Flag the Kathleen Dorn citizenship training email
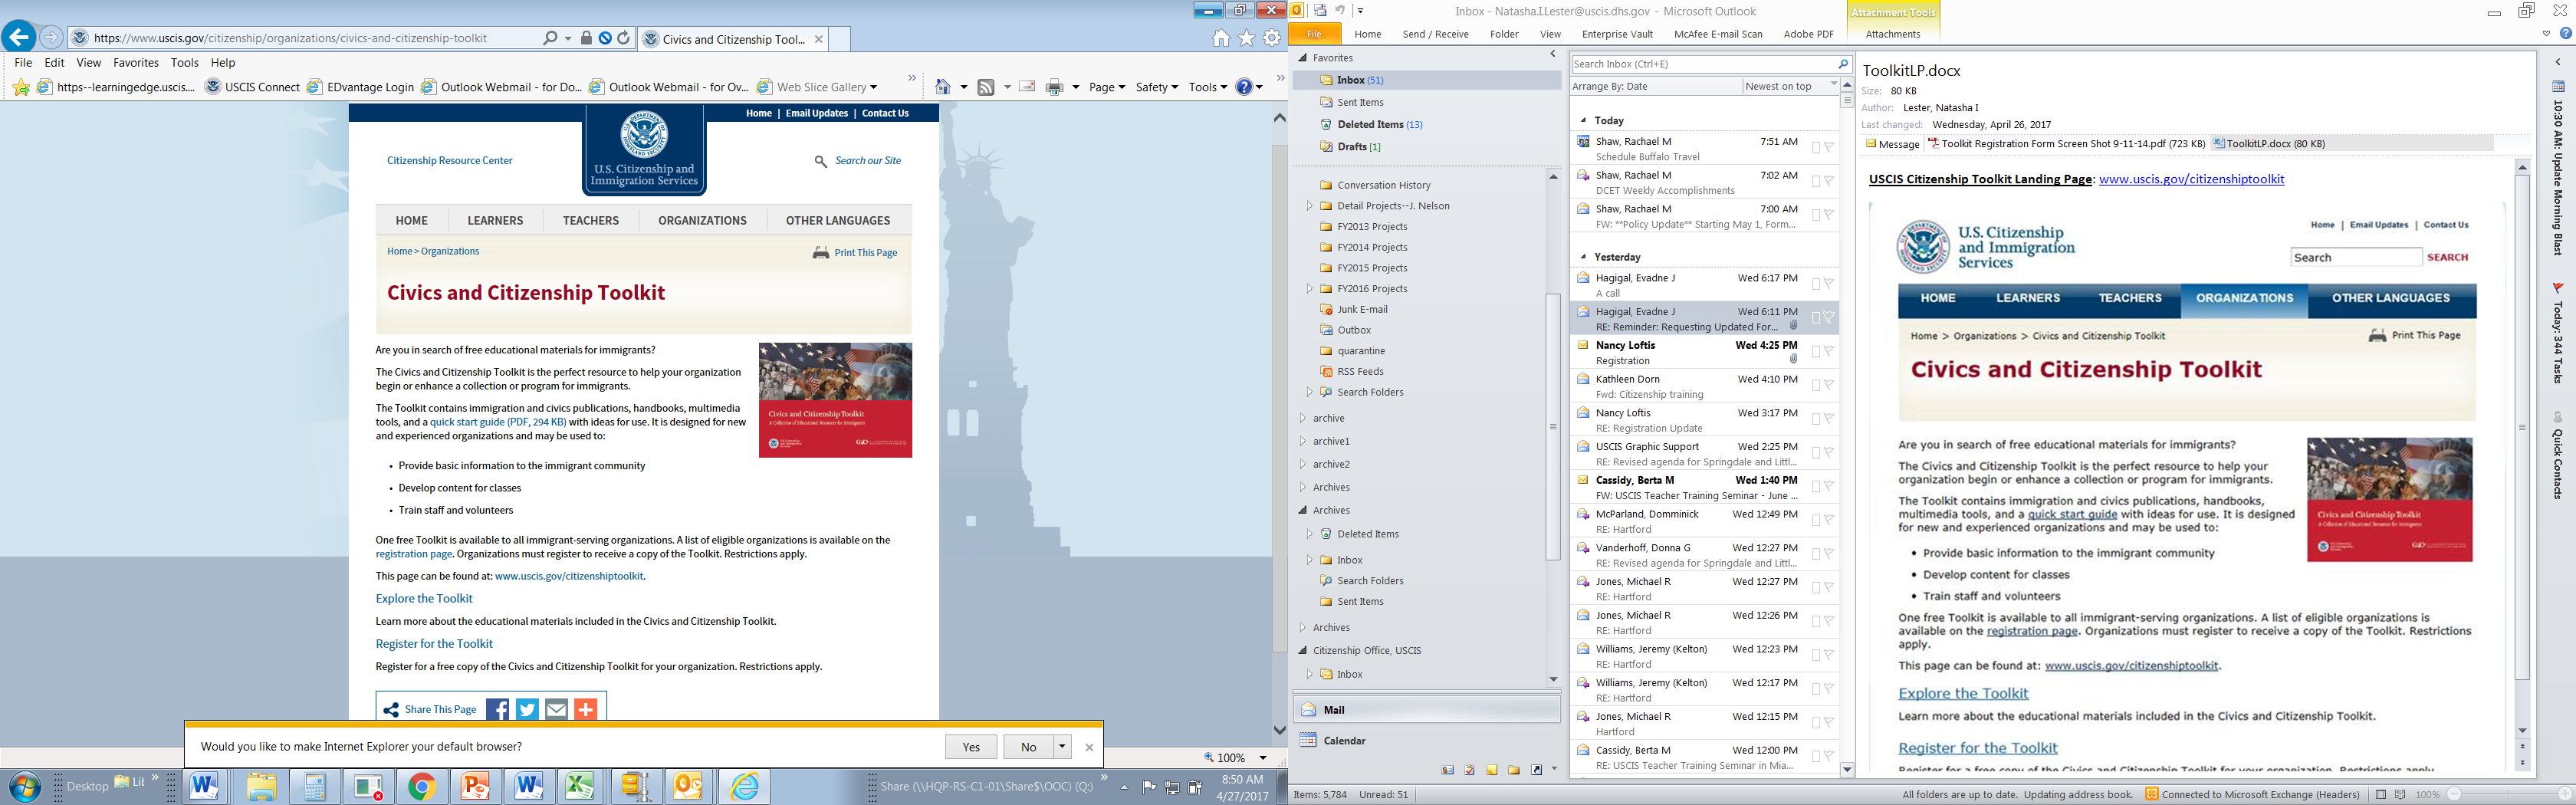The image size is (2576, 805). click(1829, 386)
